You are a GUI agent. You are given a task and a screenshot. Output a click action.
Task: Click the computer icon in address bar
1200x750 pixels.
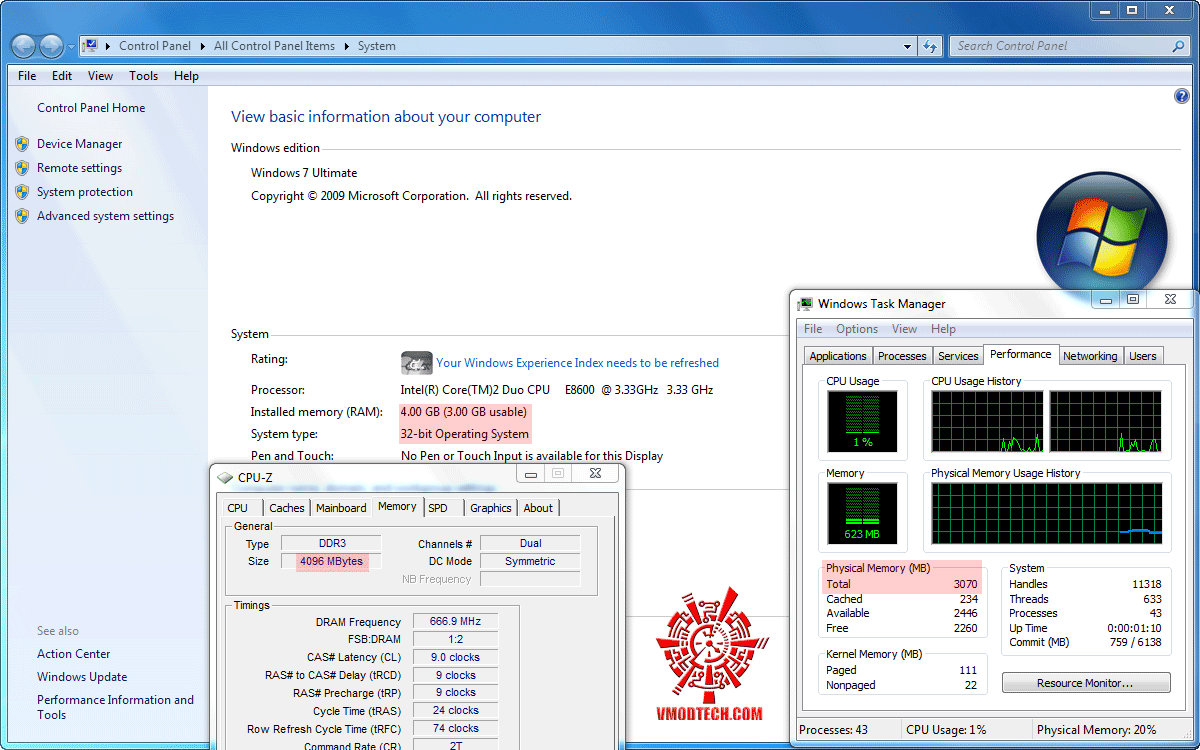pos(91,45)
